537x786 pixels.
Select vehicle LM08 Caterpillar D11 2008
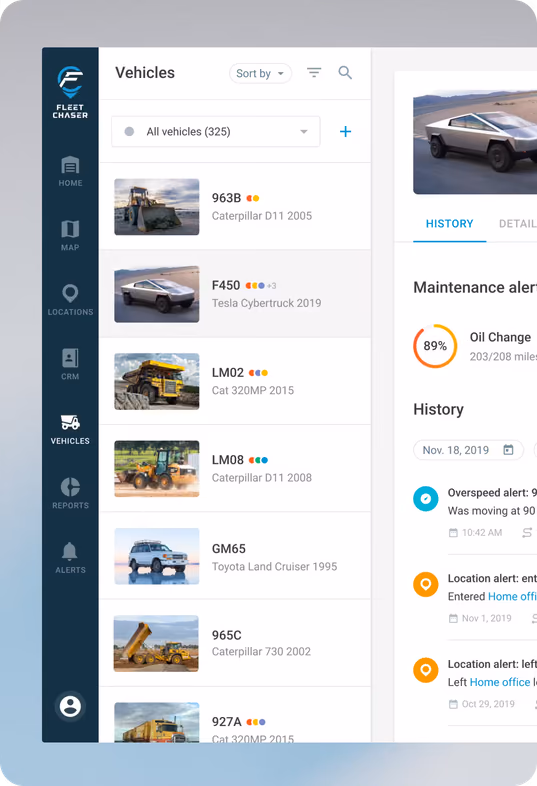tap(235, 468)
